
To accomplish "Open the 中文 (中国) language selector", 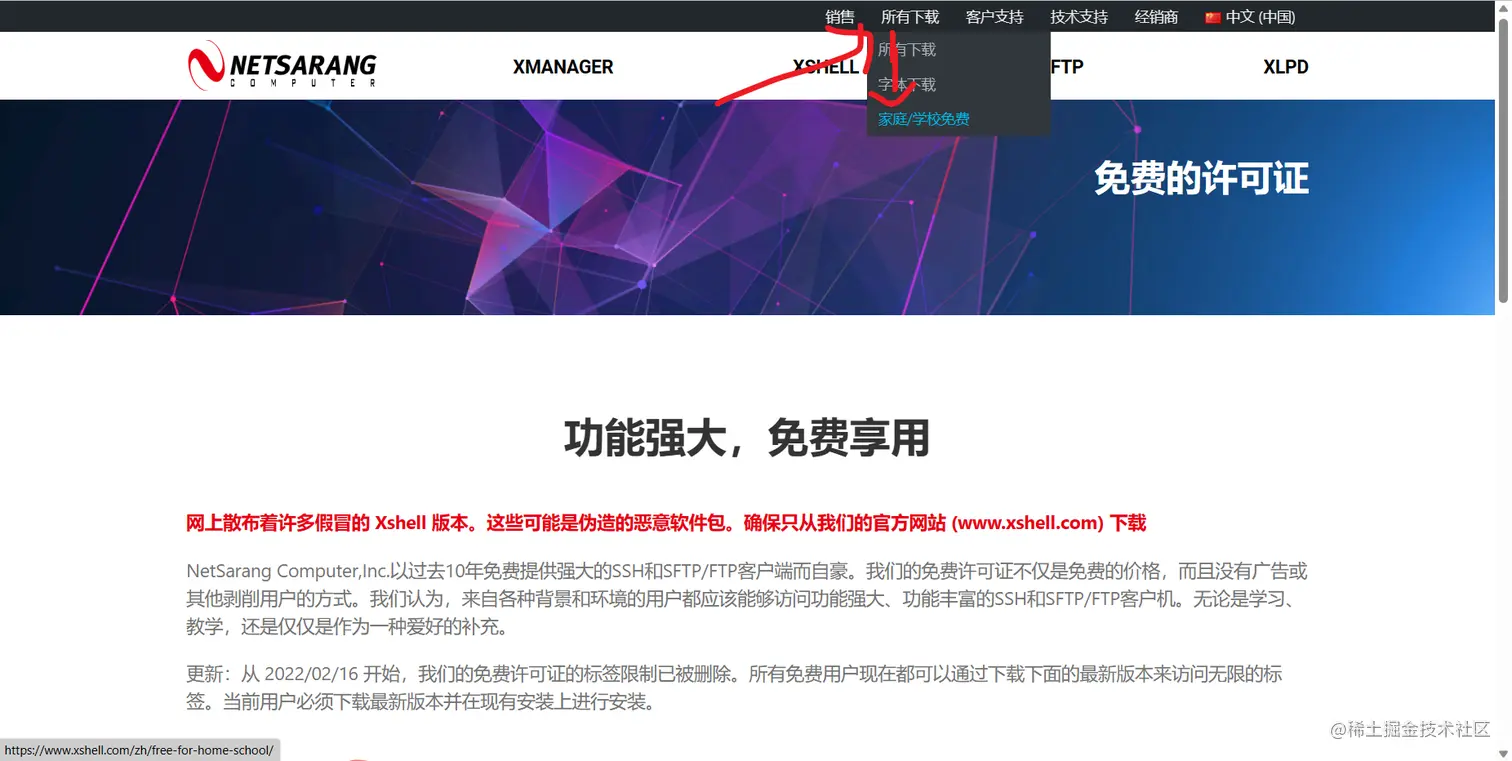I will (x=1250, y=17).
